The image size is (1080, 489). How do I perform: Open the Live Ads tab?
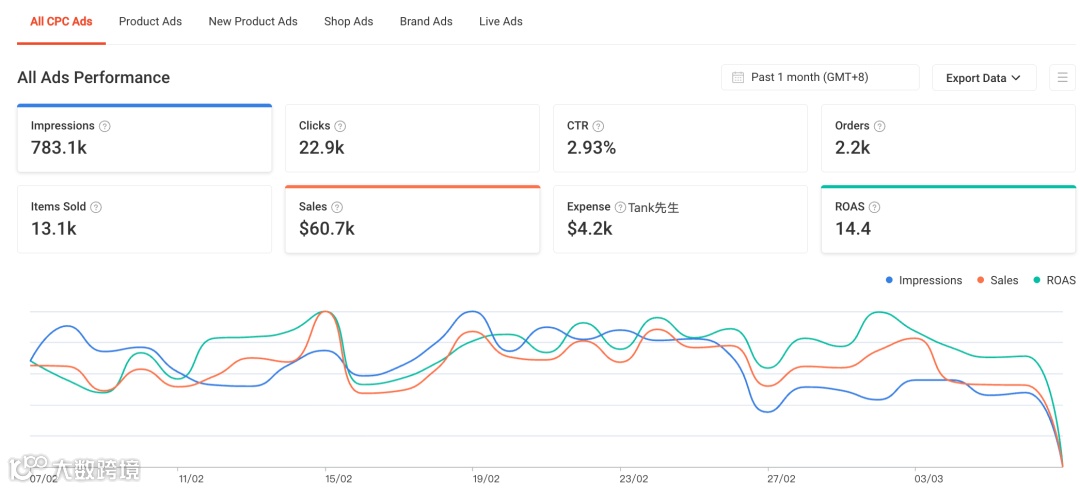tap(500, 21)
